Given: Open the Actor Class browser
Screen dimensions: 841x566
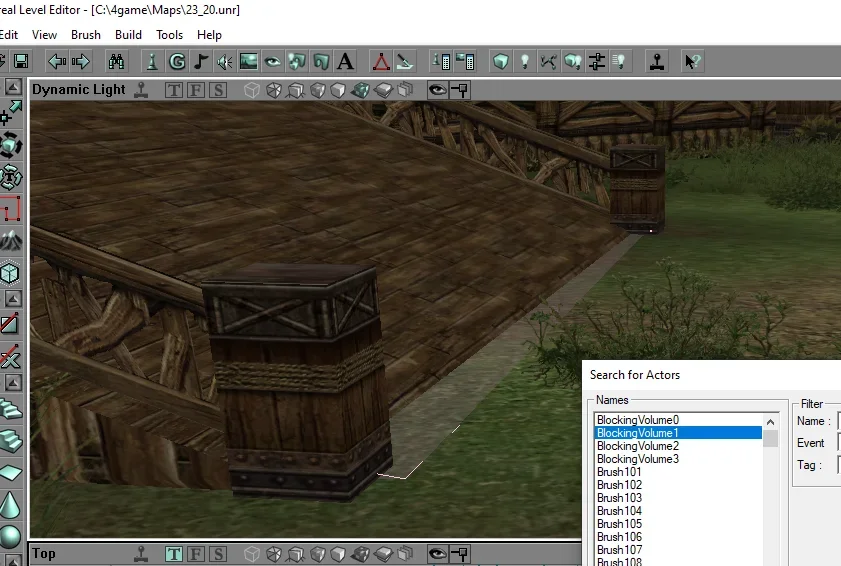Looking at the screenshot, I should click(152, 61).
